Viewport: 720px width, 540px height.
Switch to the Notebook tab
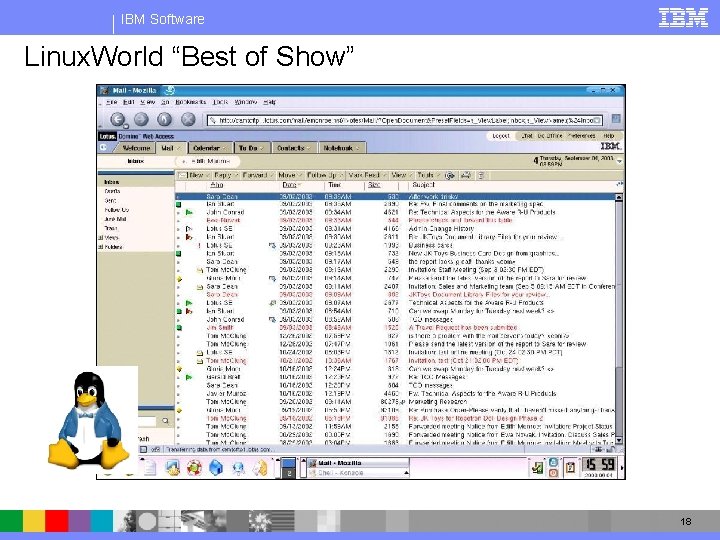(x=342, y=148)
